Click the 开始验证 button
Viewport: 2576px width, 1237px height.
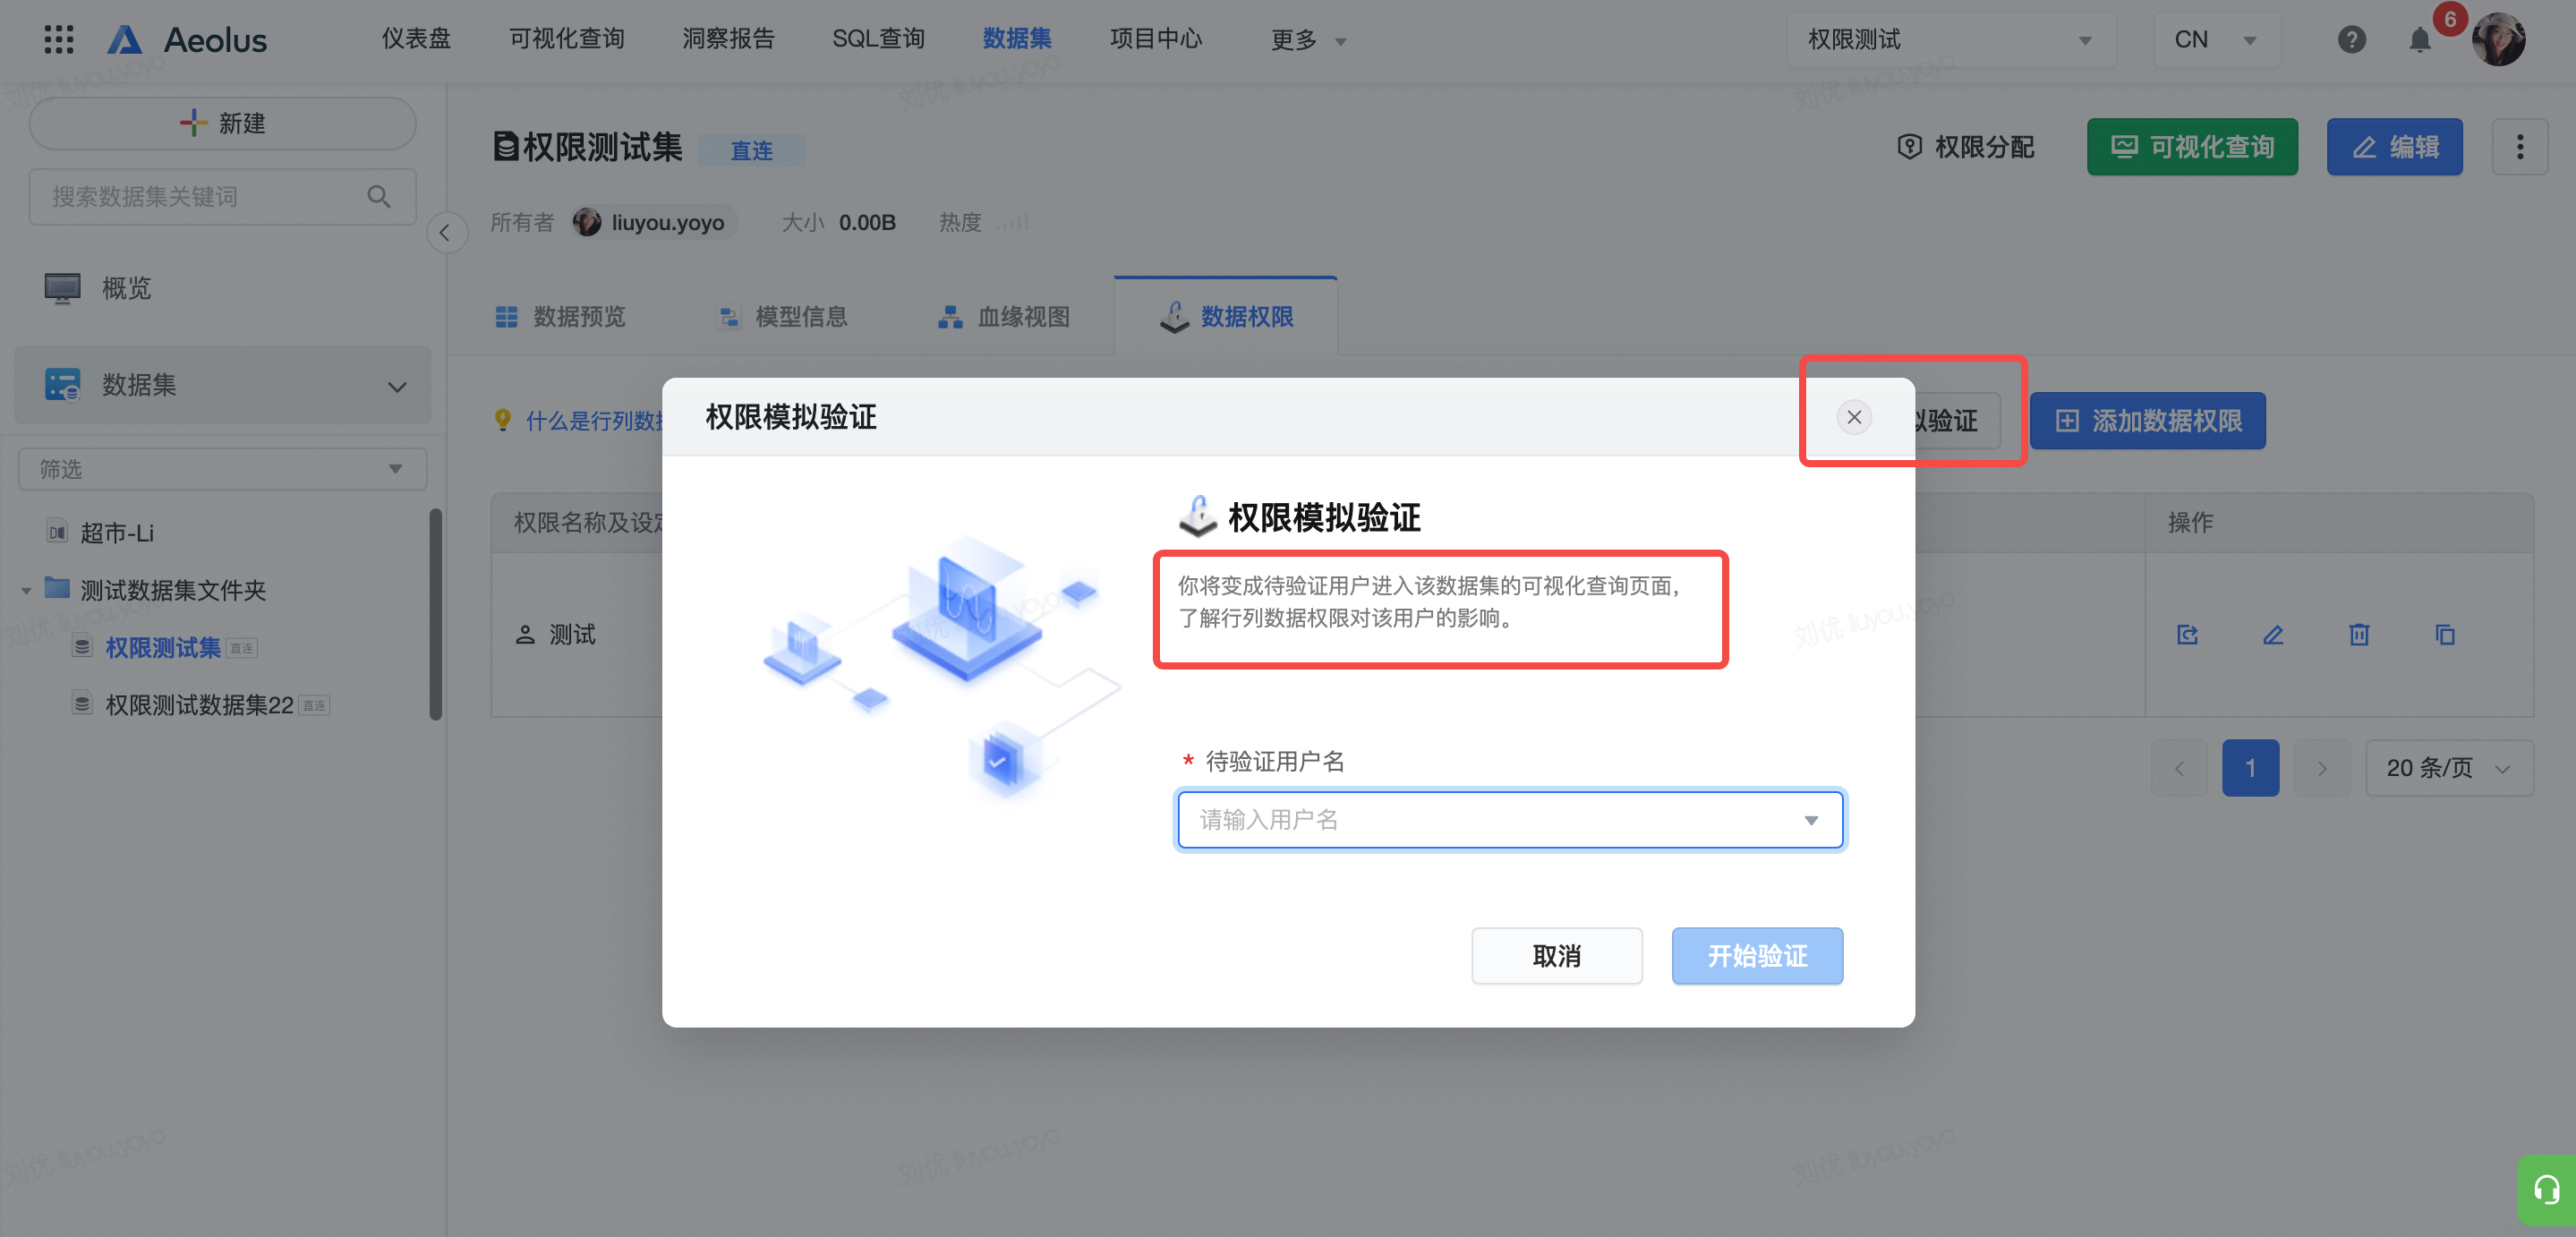(1756, 956)
